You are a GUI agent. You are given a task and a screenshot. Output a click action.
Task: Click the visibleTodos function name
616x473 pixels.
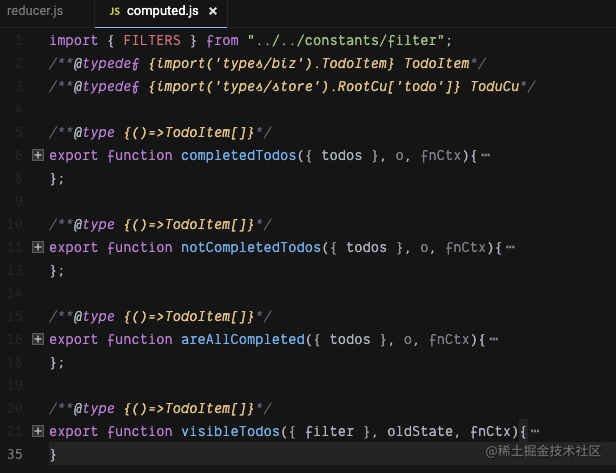click(x=230, y=431)
